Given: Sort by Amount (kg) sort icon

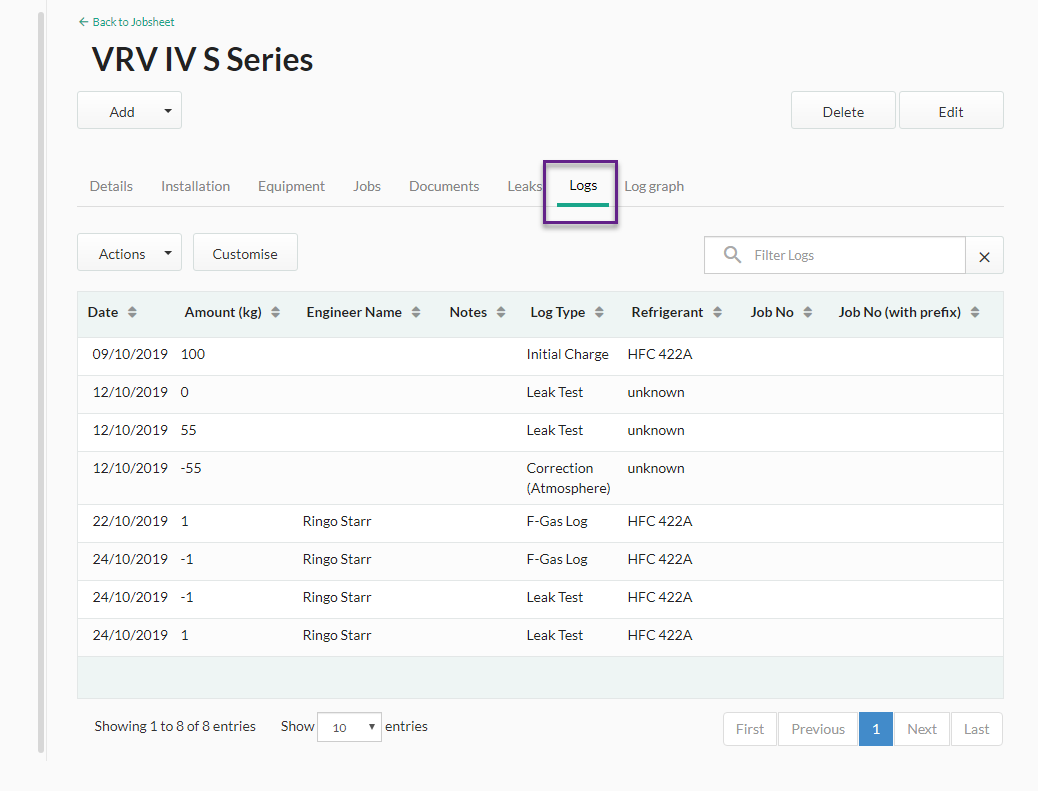Looking at the screenshot, I should [275, 312].
